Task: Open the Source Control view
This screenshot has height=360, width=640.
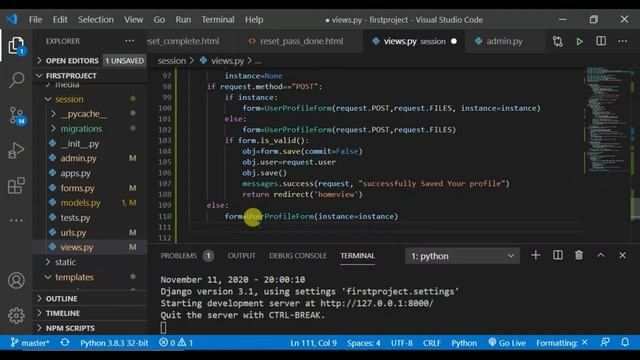Action: click(16, 116)
